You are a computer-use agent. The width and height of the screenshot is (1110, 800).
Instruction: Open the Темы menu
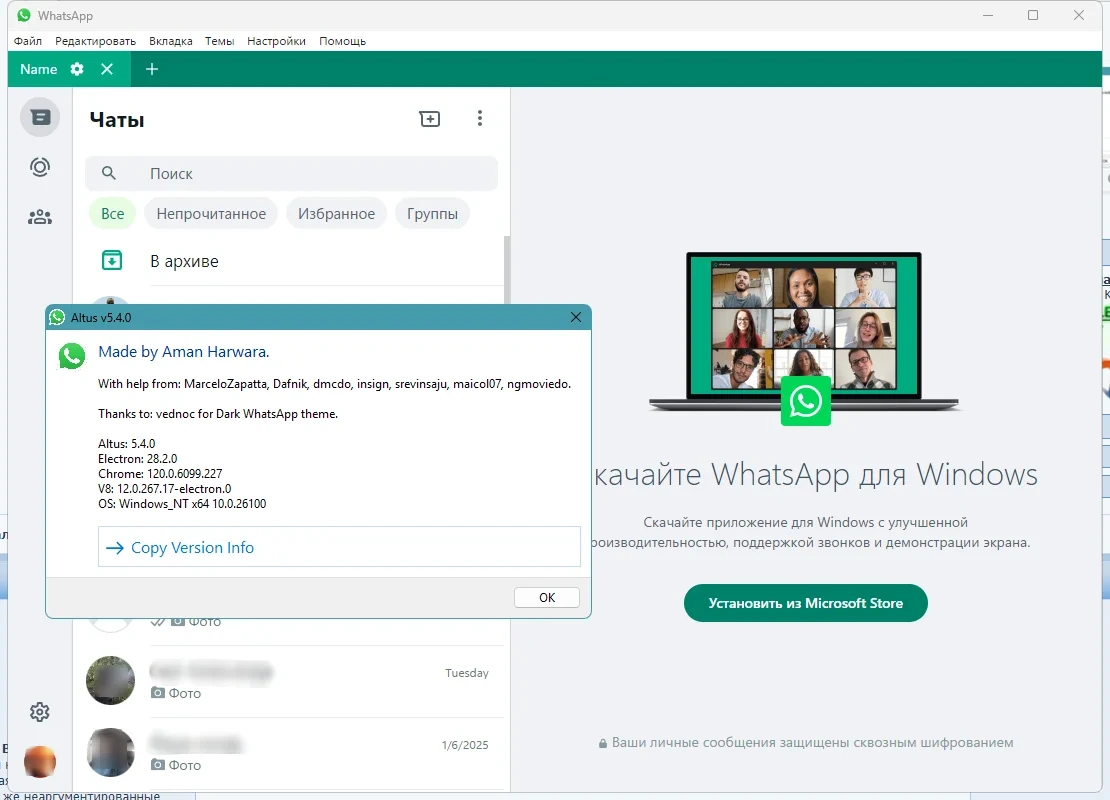pos(219,41)
